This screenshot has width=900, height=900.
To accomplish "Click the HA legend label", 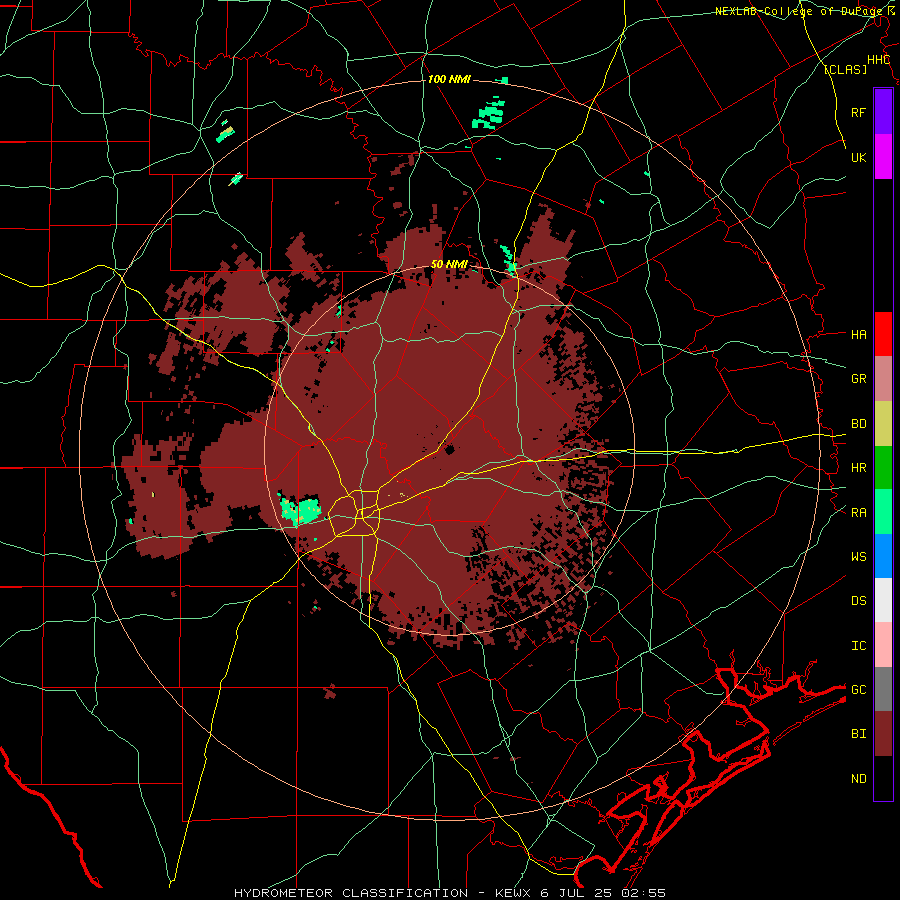I will point(858,334).
